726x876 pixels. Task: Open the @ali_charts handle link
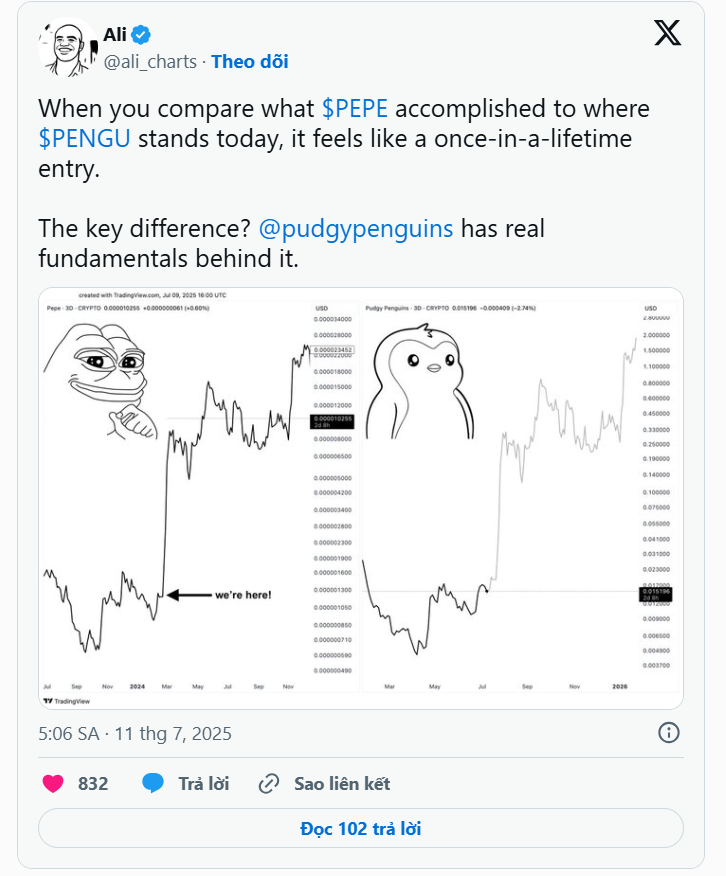click(x=150, y=61)
